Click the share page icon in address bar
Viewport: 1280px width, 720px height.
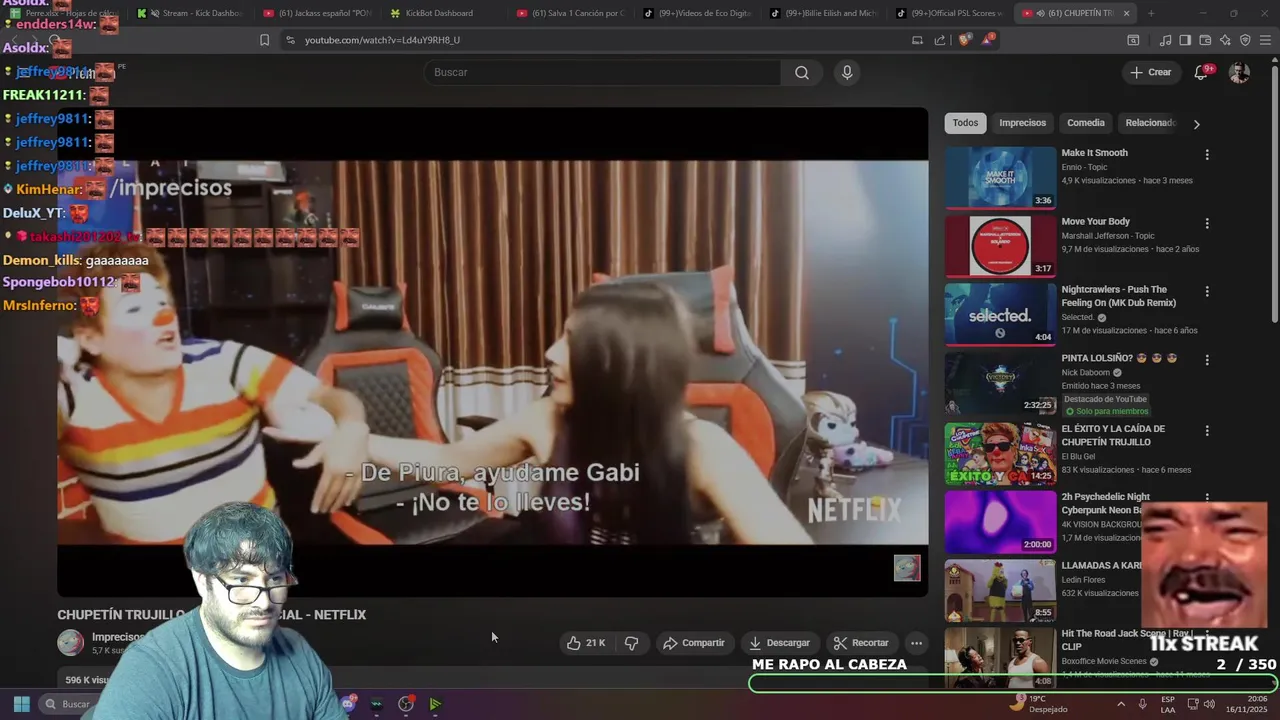coord(940,40)
